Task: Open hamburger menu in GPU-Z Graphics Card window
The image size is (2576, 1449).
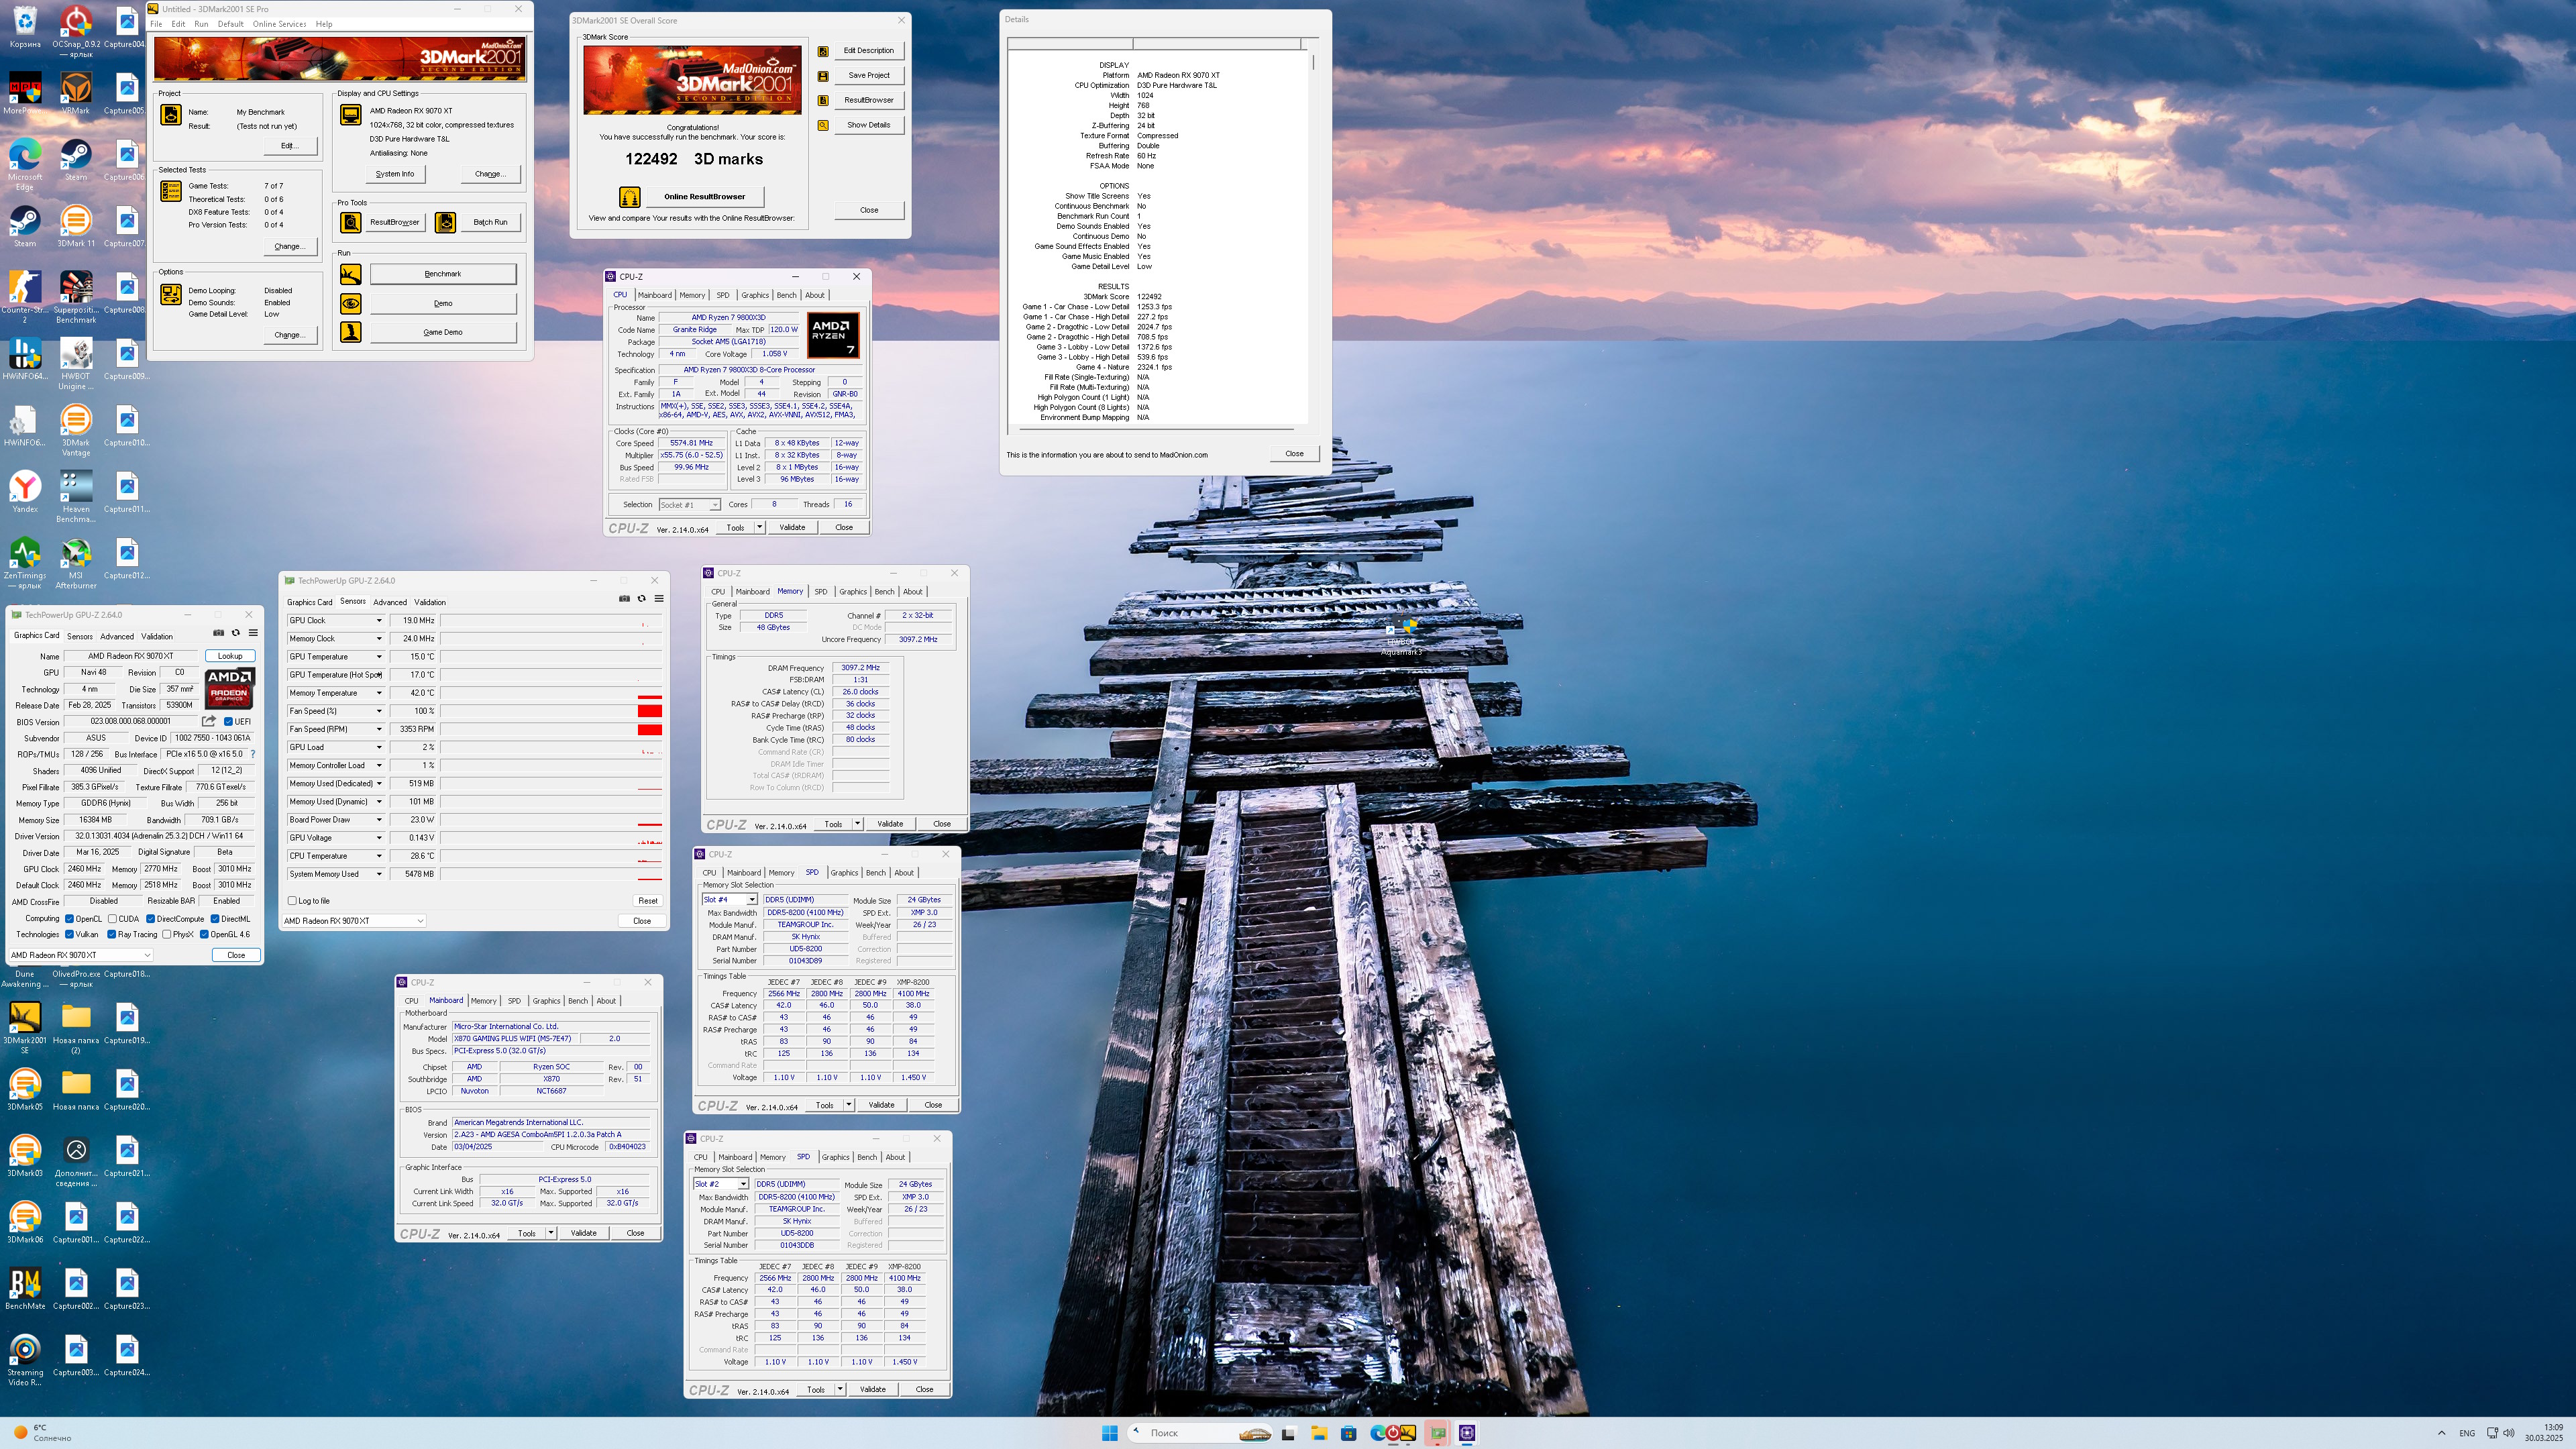Action: (253, 632)
